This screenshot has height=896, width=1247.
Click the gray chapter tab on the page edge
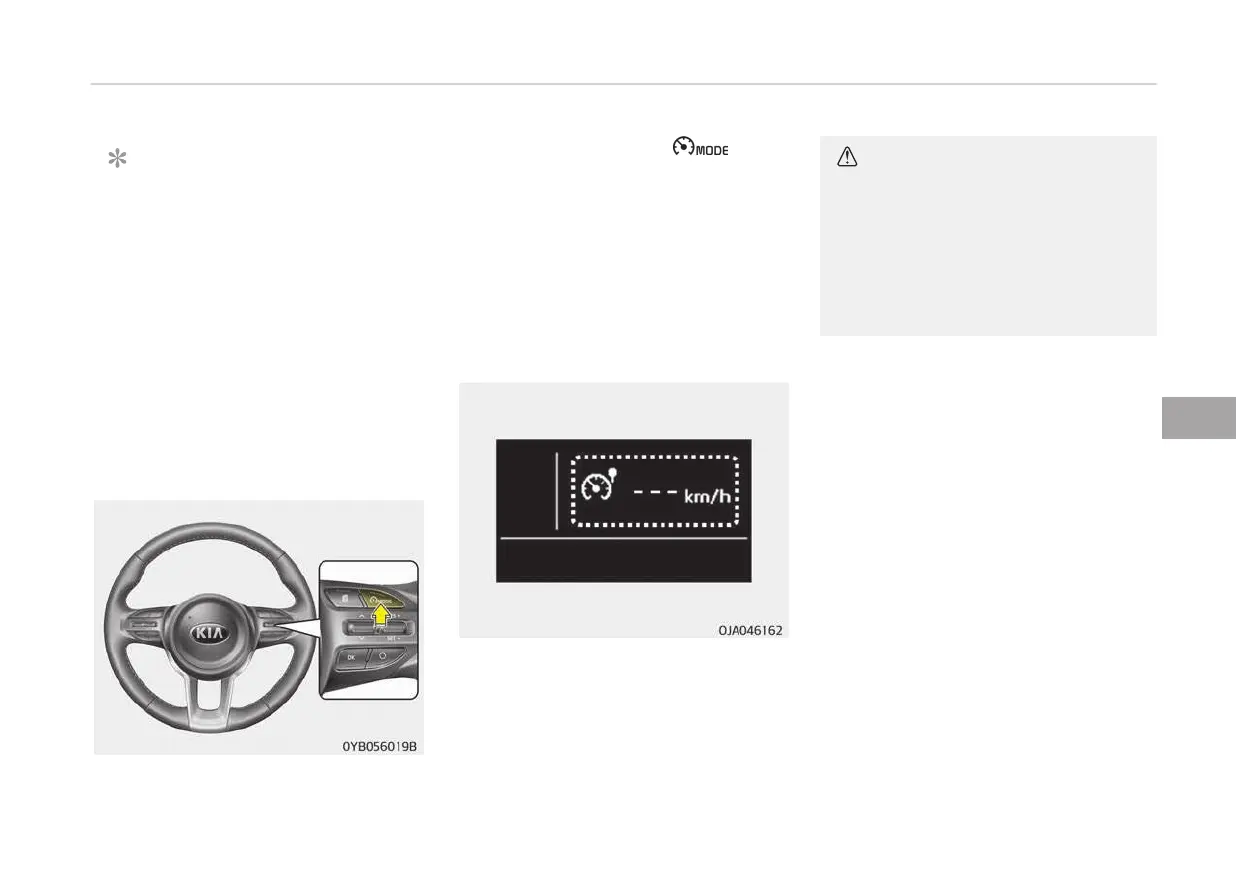pyautogui.click(x=1199, y=416)
